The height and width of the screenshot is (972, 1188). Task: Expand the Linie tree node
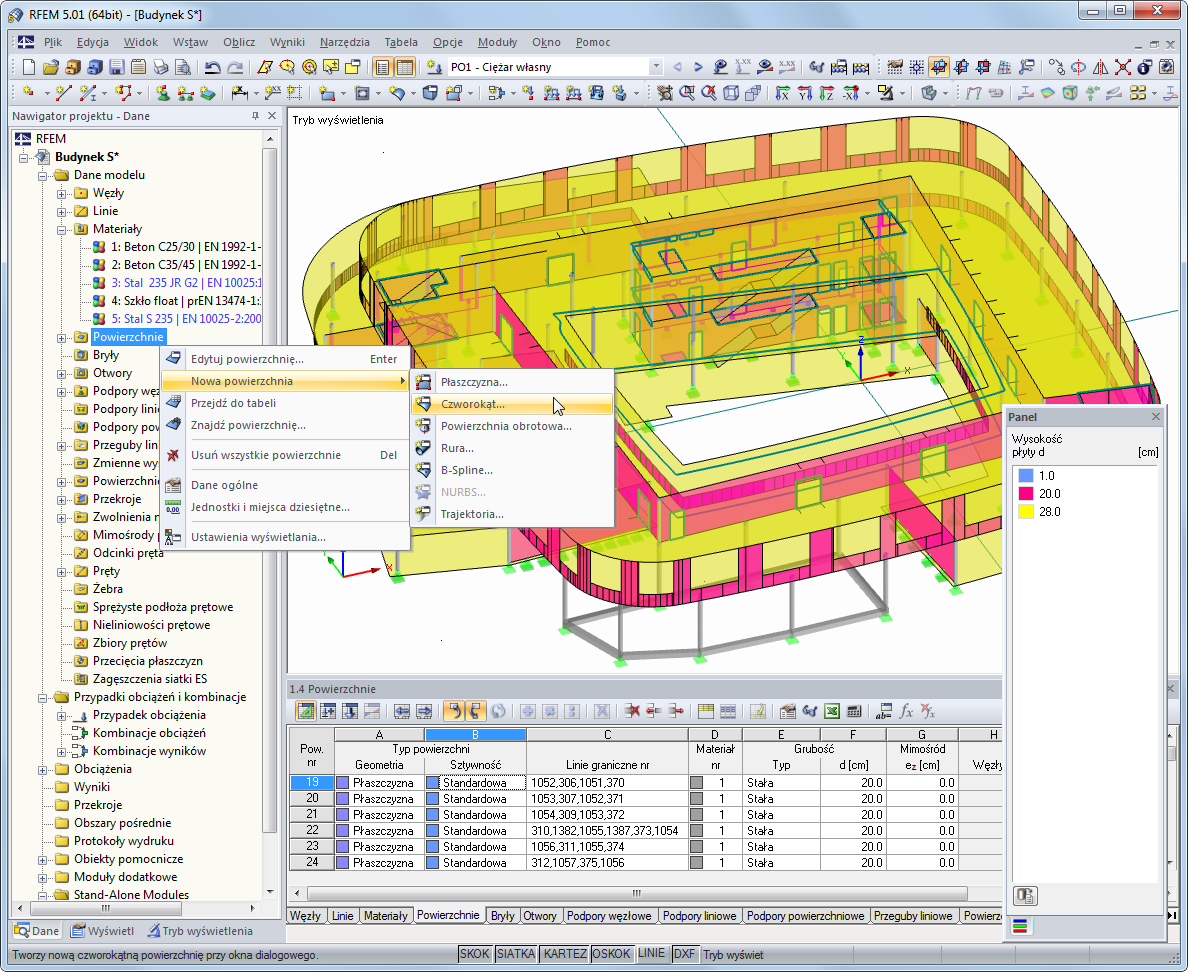coord(62,211)
